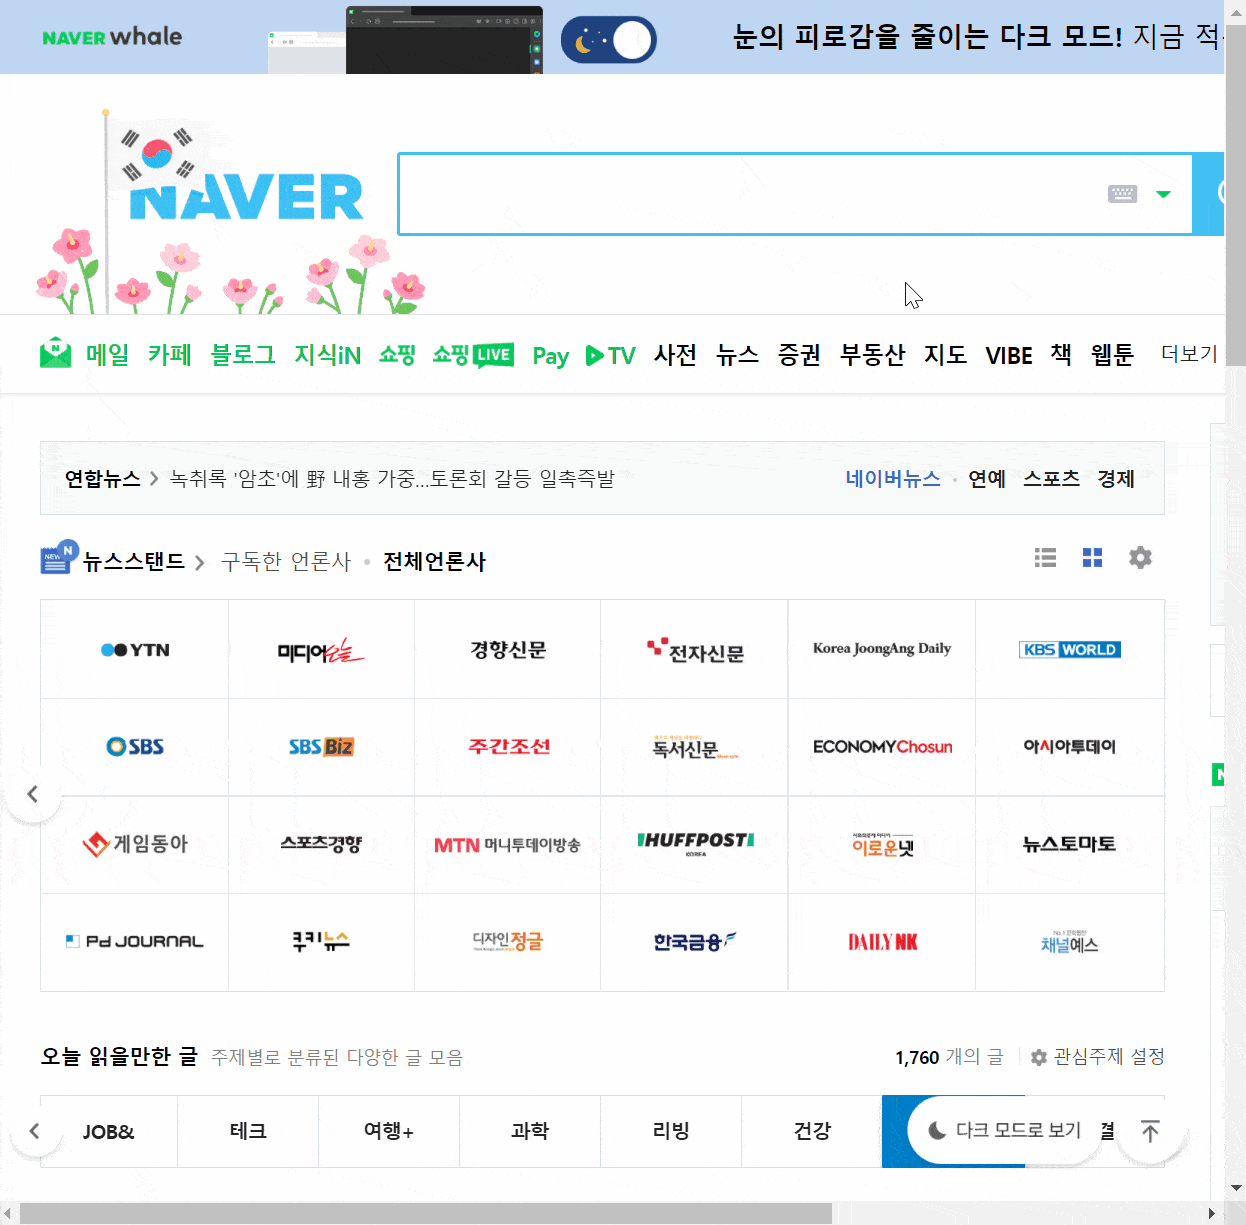Open the 한국금융 press logo
Viewport: 1246px width, 1225px height.
(694, 941)
